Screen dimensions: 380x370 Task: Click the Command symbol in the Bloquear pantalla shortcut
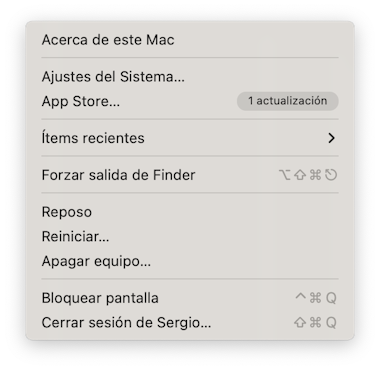click(315, 298)
